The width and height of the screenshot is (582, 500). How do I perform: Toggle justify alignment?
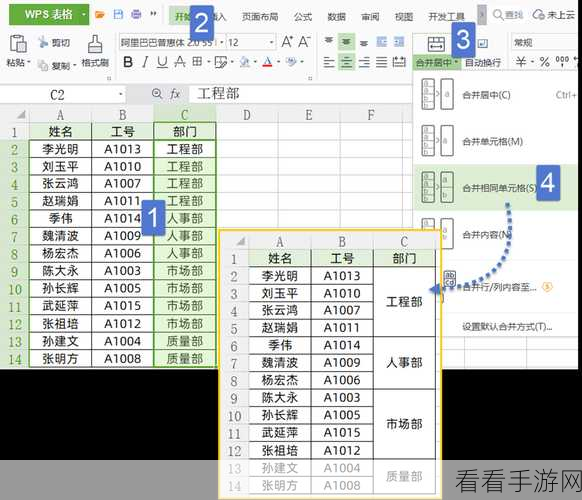pyautogui.click(x=382, y=62)
